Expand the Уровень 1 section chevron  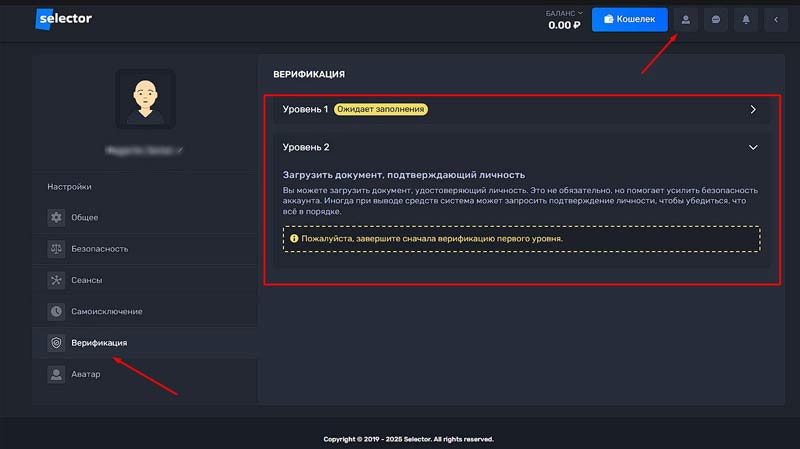[753, 109]
